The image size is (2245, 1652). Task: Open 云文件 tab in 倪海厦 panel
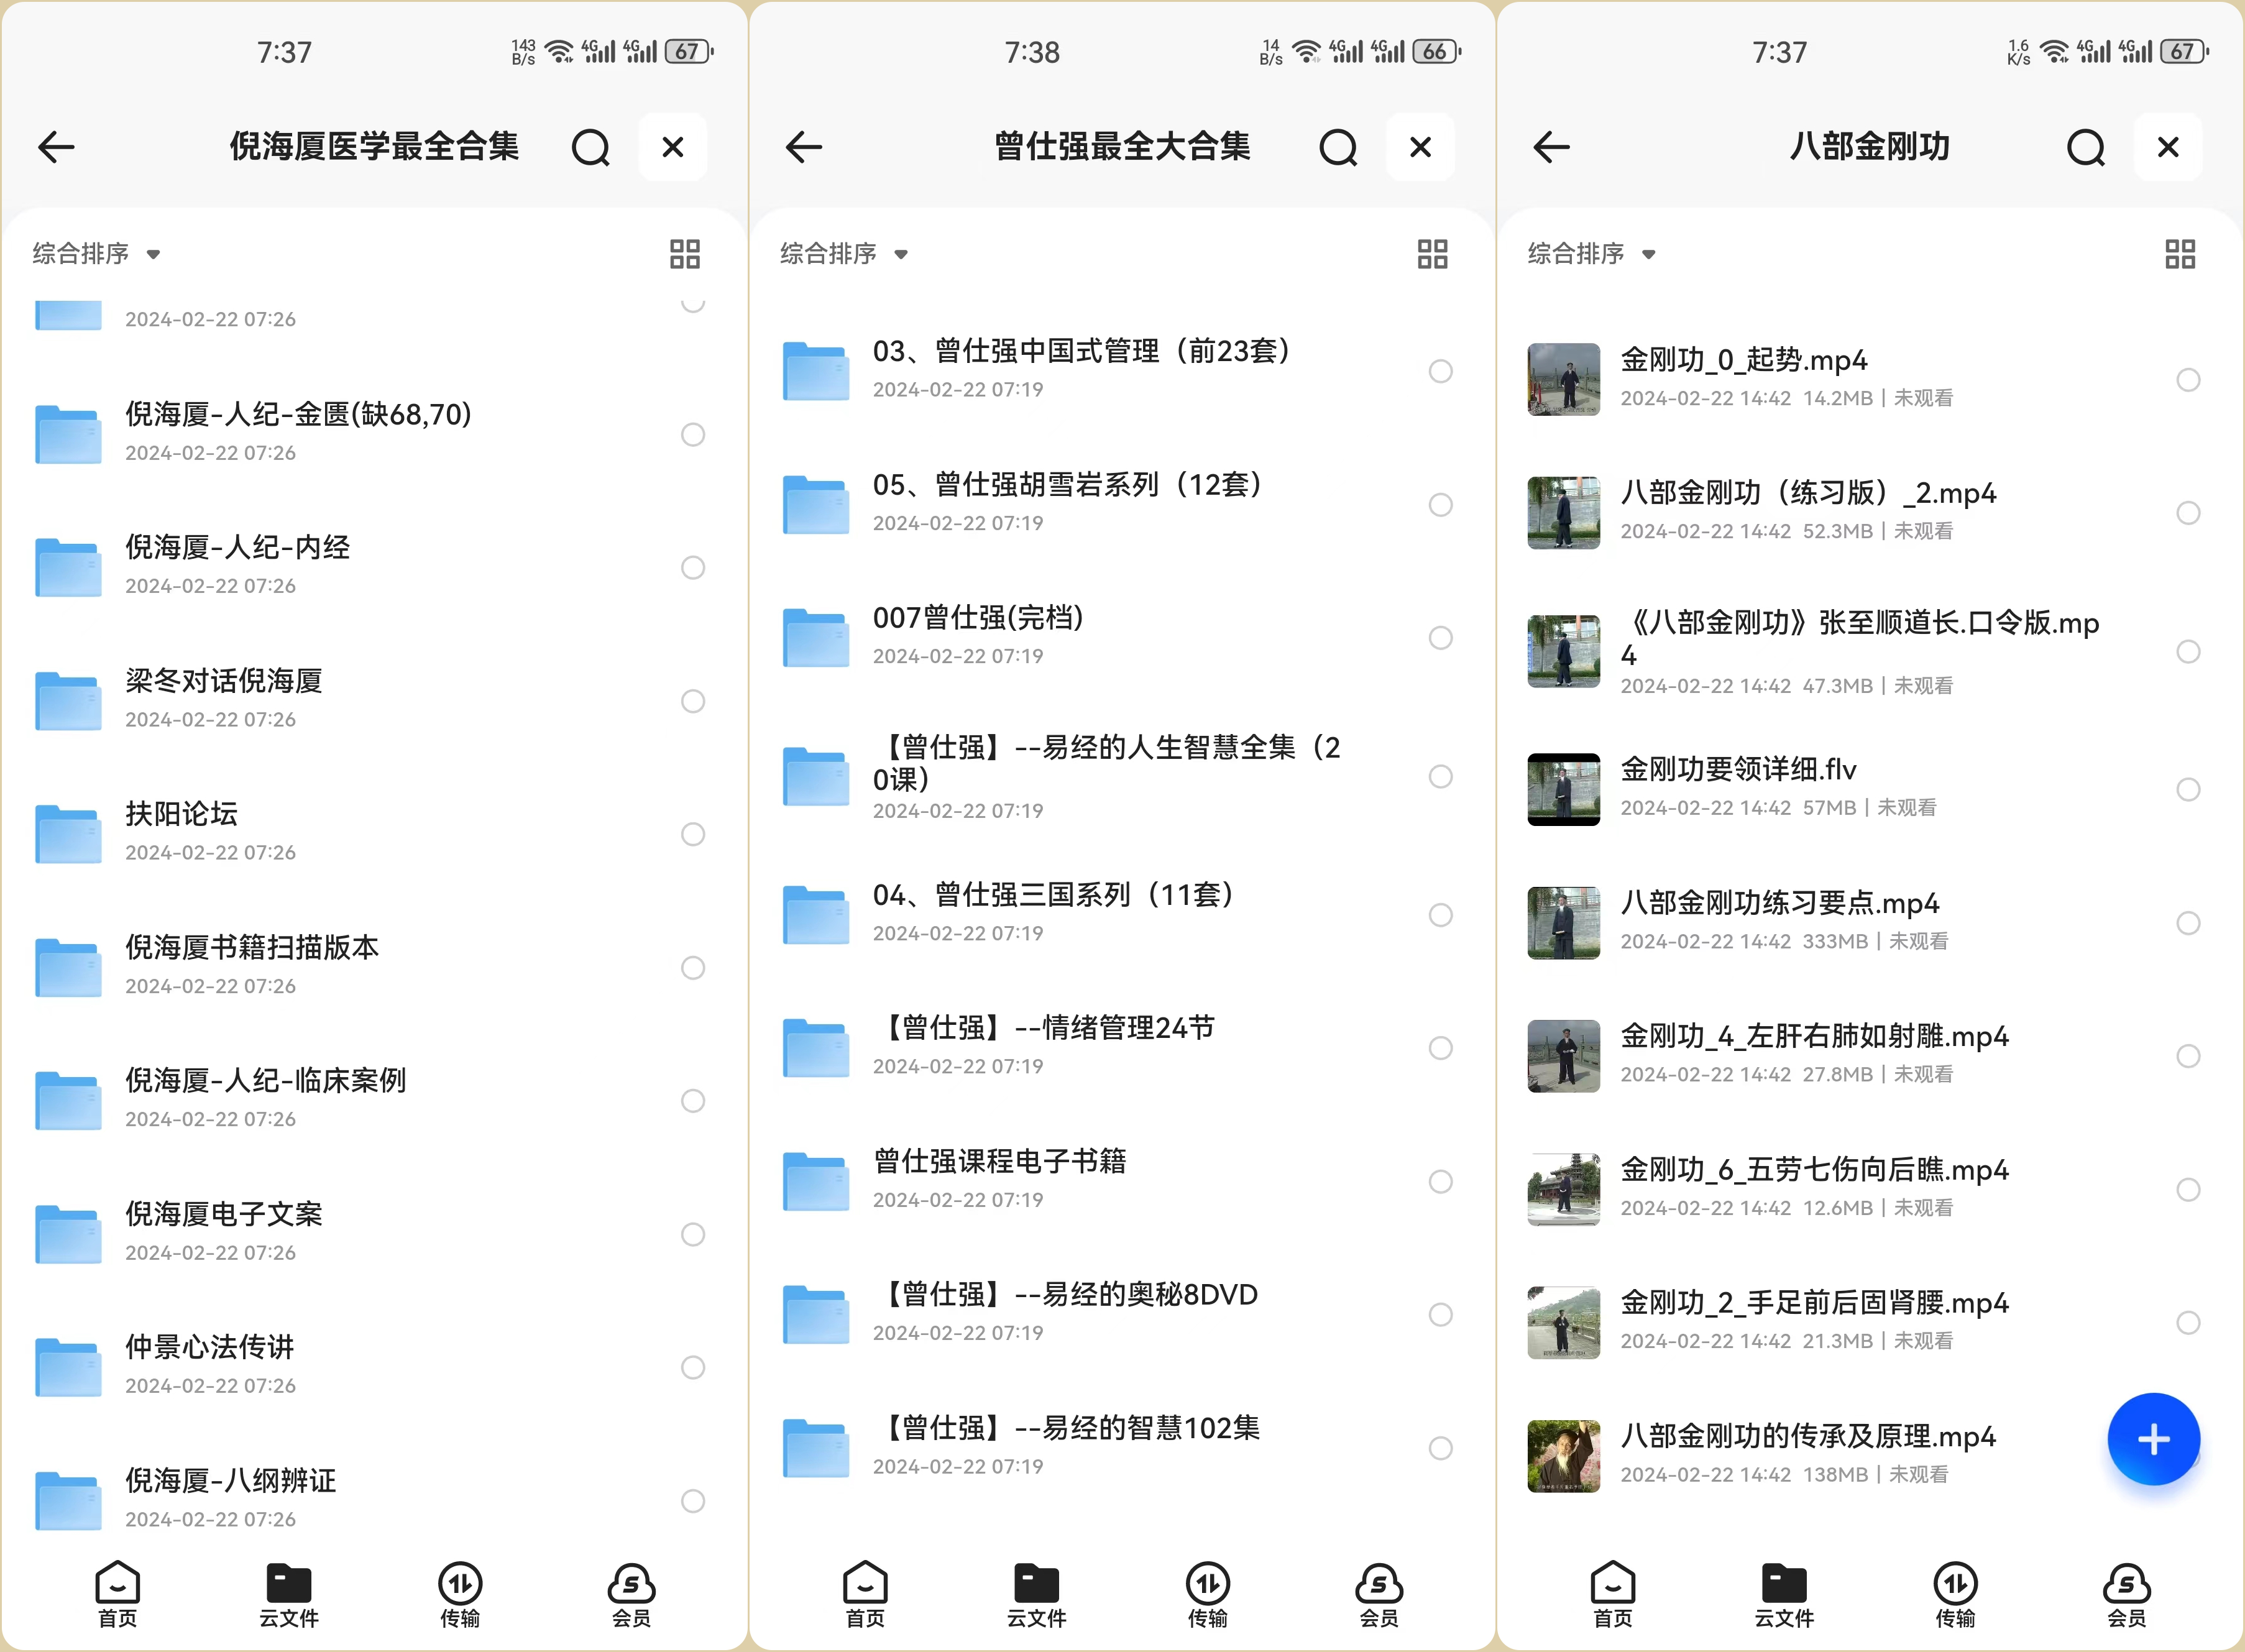(x=289, y=1595)
